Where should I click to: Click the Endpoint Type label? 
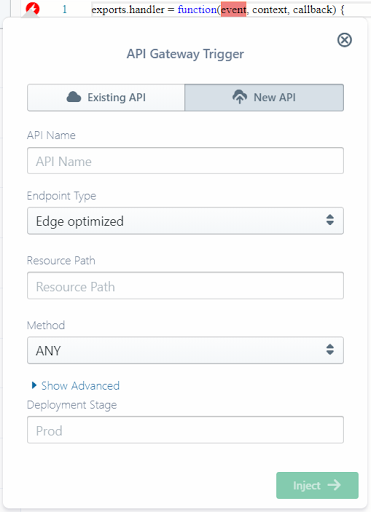(x=62, y=196)
